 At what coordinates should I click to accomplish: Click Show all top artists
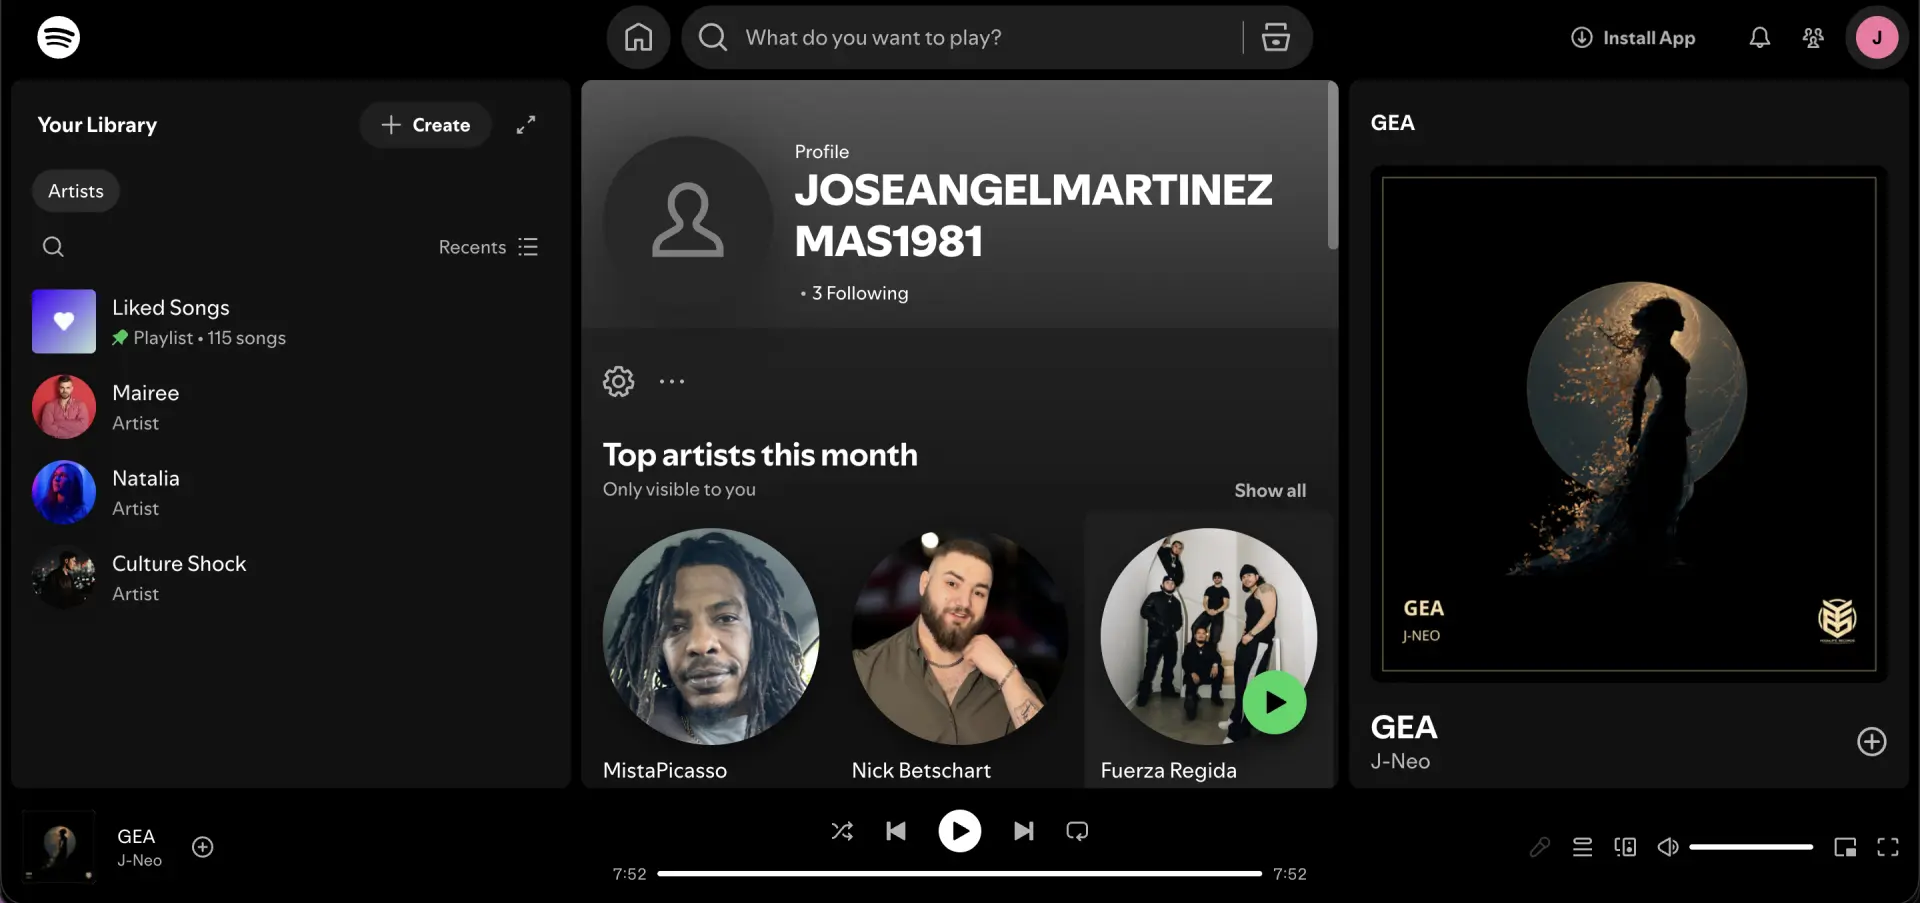(x=1270, y=490)
